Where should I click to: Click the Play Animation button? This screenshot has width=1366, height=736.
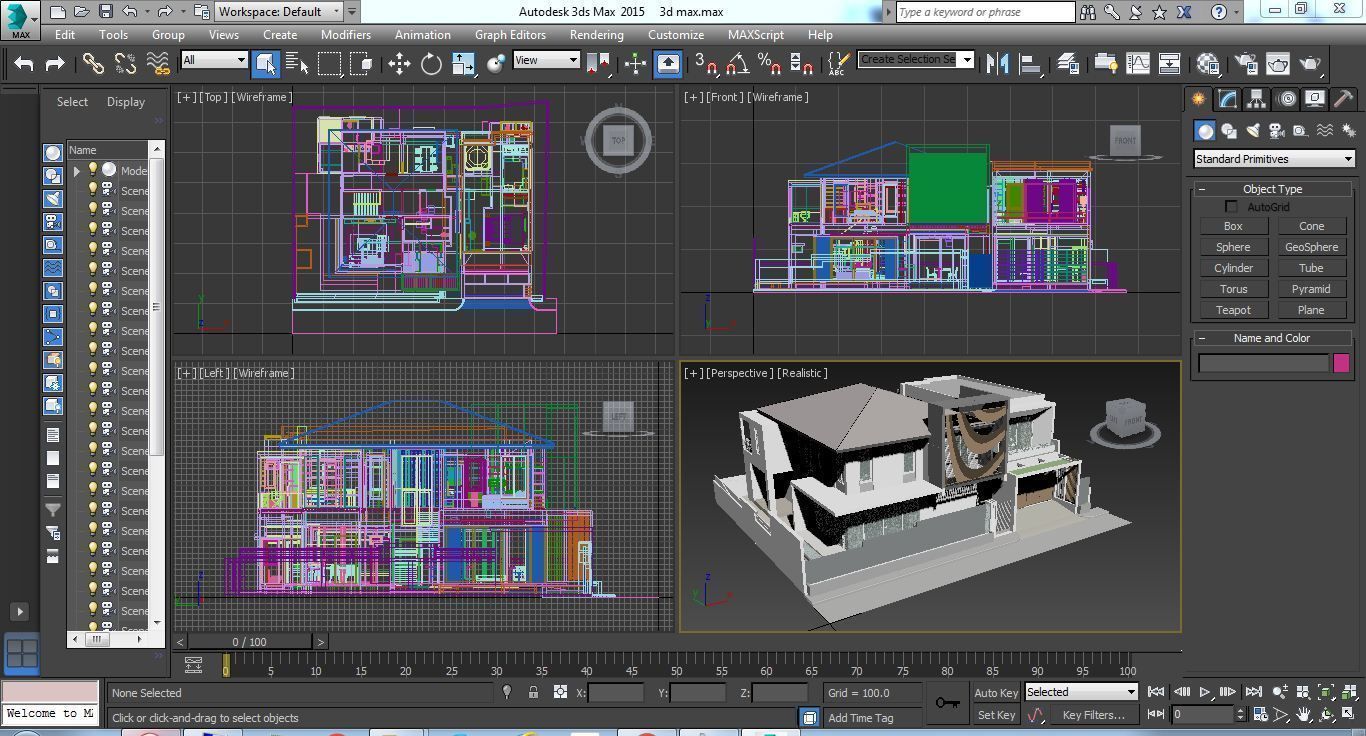click(1205, 692)
